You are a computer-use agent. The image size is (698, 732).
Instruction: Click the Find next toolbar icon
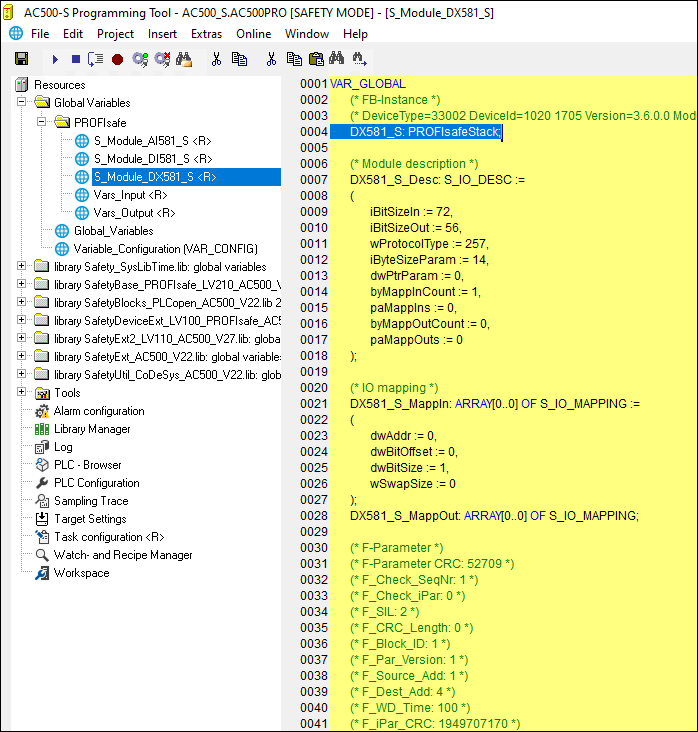[359, 59]
